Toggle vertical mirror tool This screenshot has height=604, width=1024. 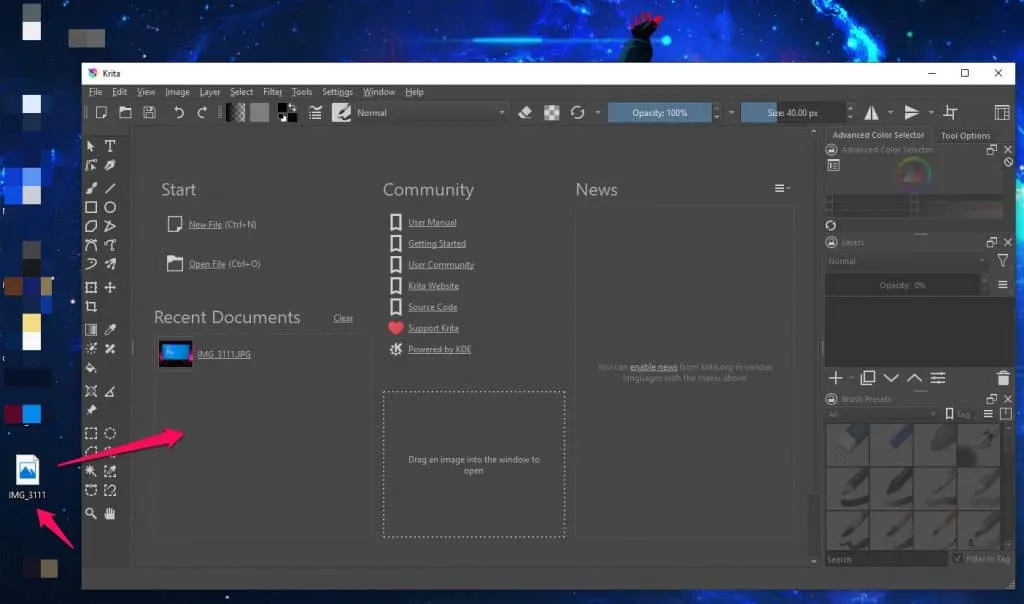pos(912,113)
